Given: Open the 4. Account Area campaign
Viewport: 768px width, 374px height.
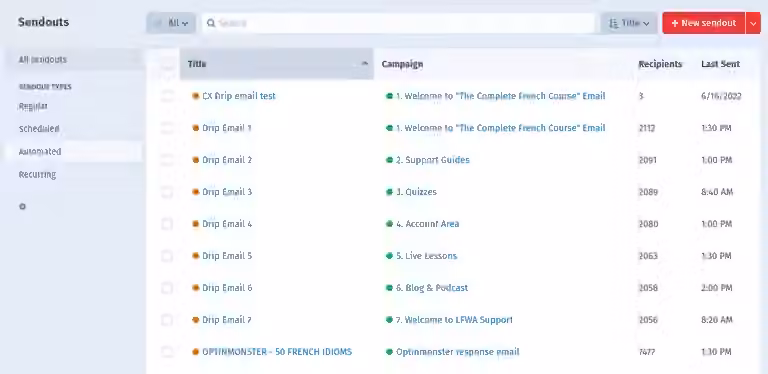Looking at the screenshot, I should 428,224.
